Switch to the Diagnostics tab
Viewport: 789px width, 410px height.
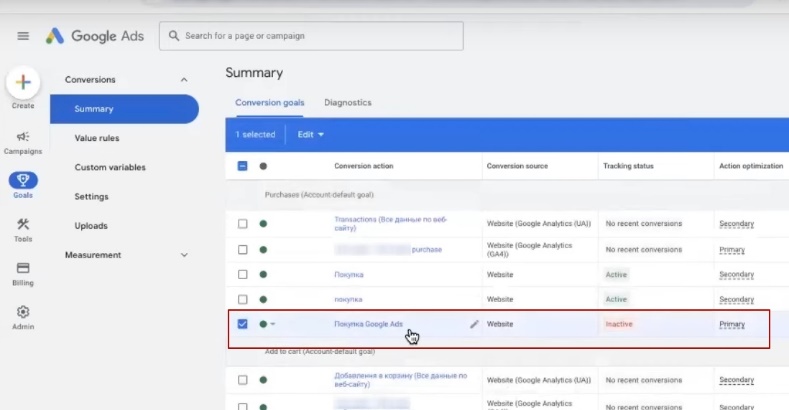tap(347, 102)
